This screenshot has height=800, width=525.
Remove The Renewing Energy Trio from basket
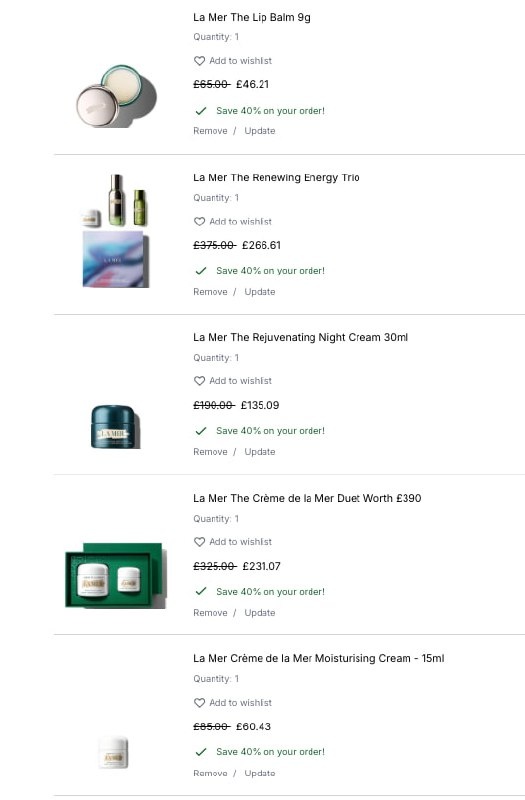pyautogui.click(x=210, y=292)
